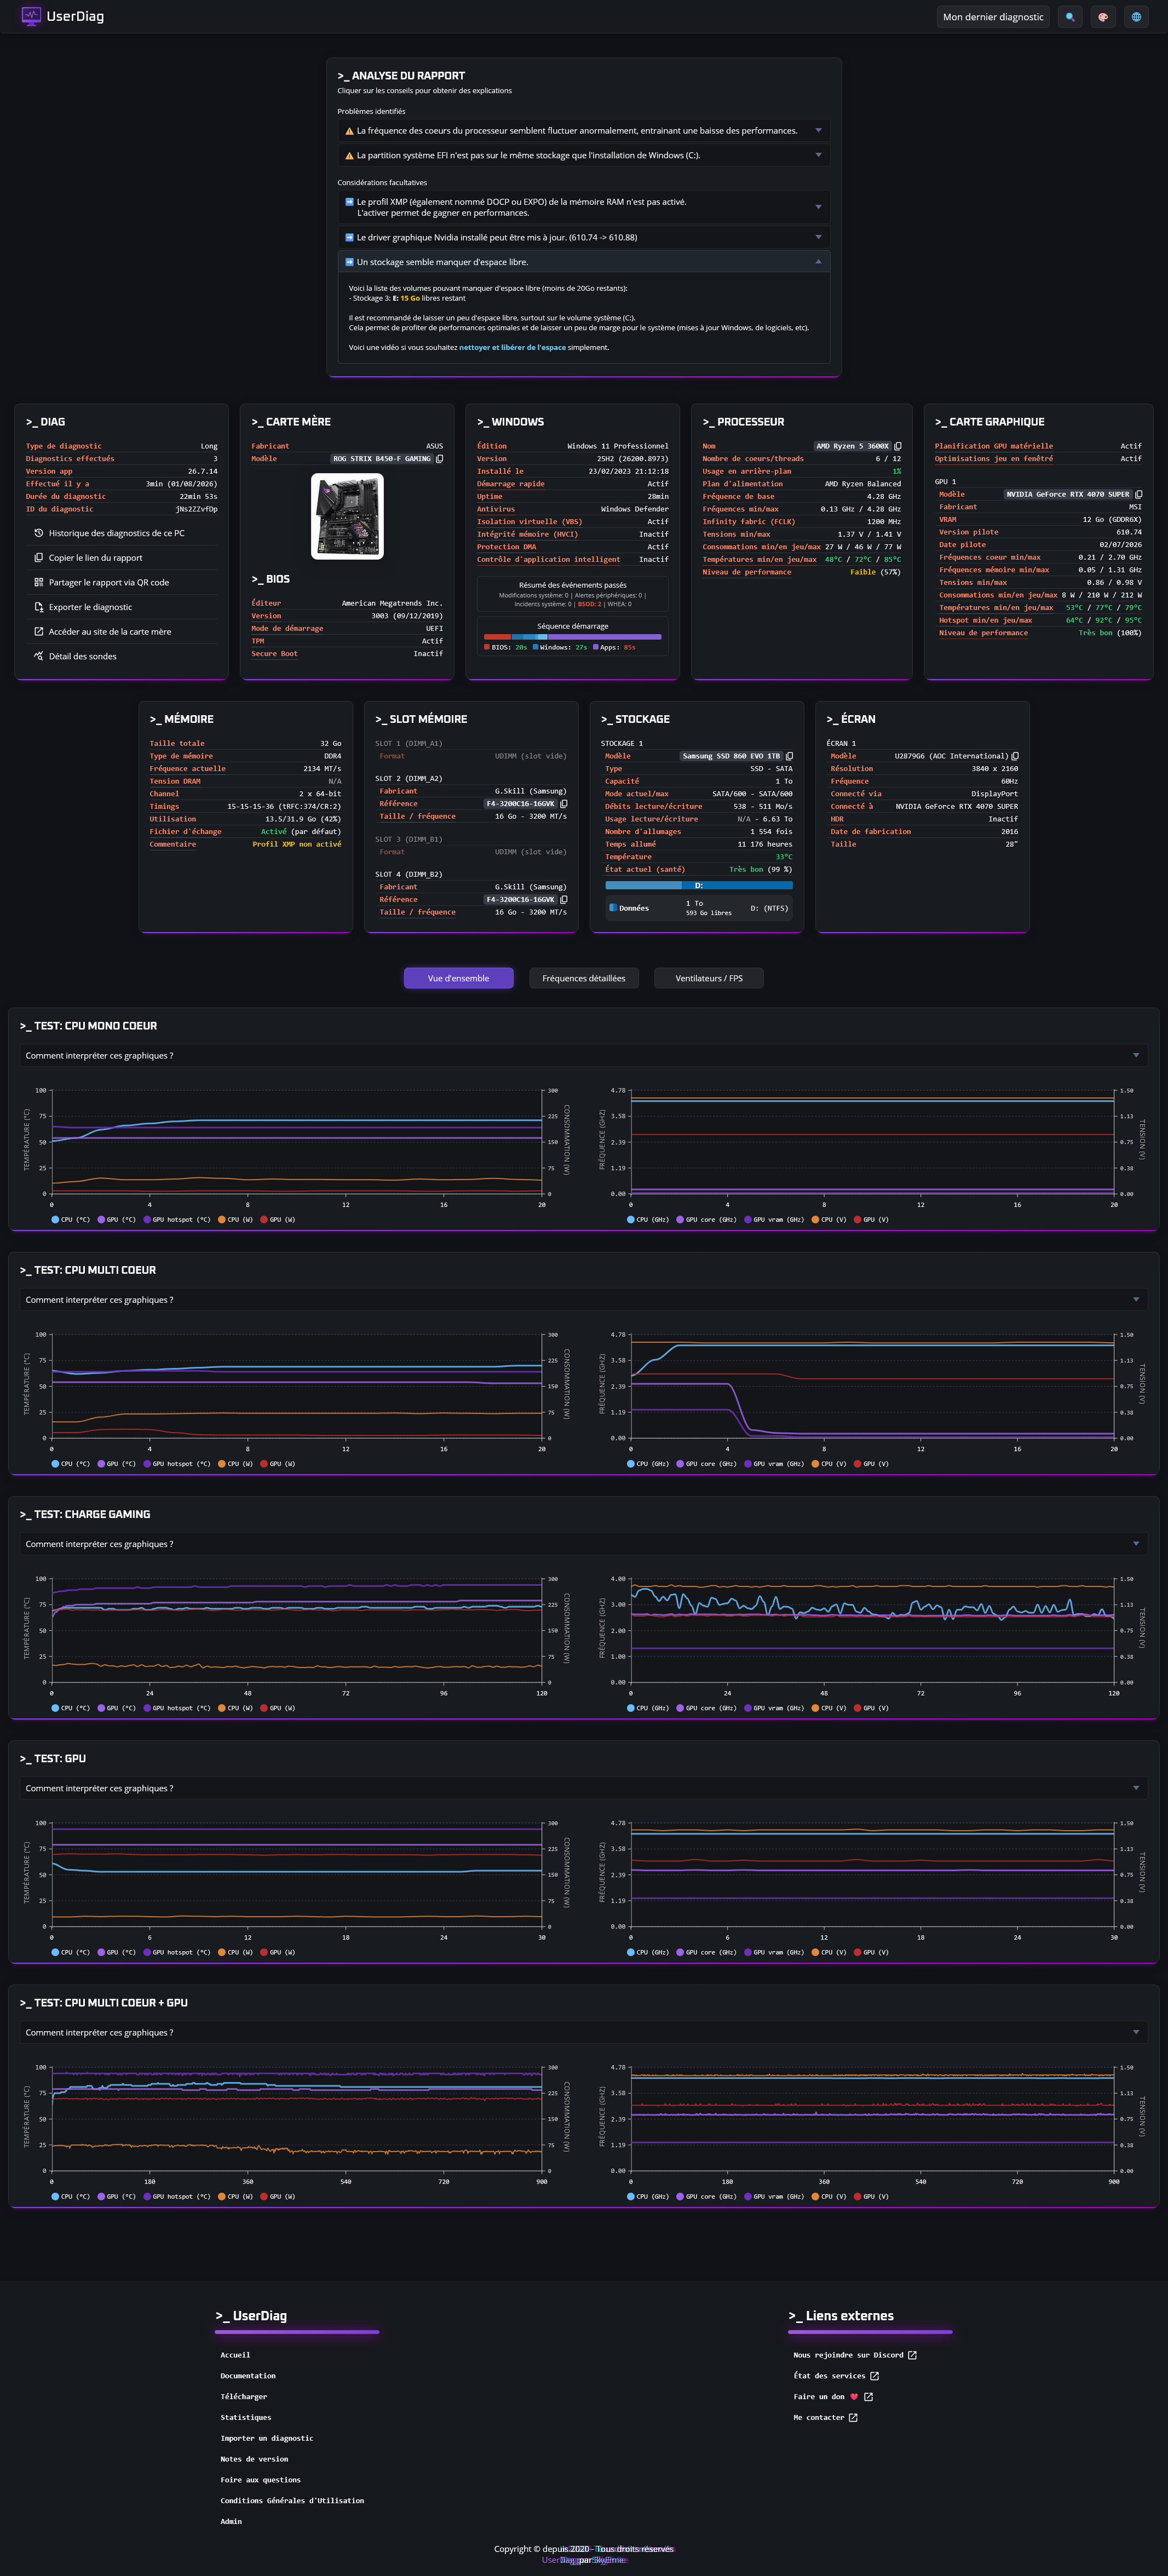Click the motherboard product thumbnail image
This screenshot has height=2576, width=1168.
(x=347, y=516)
